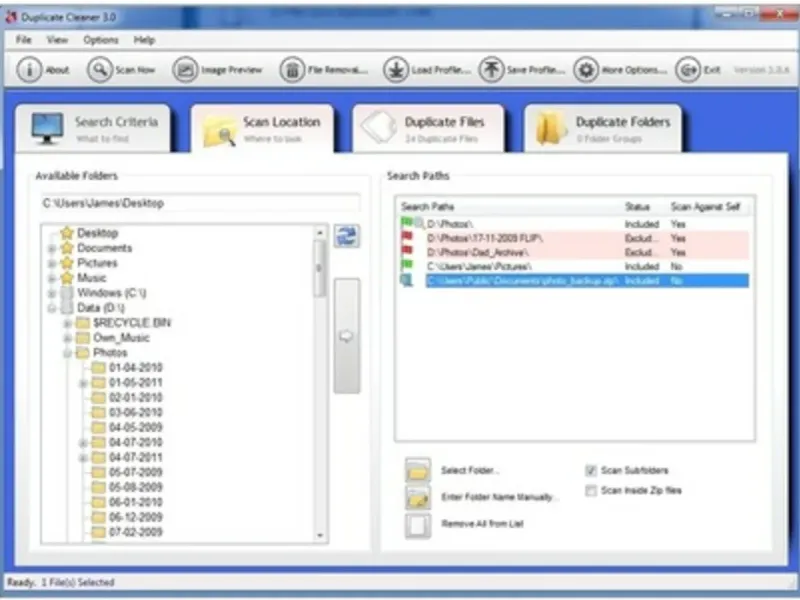Expand the Windows (C:) drive node

click(52, 293)
